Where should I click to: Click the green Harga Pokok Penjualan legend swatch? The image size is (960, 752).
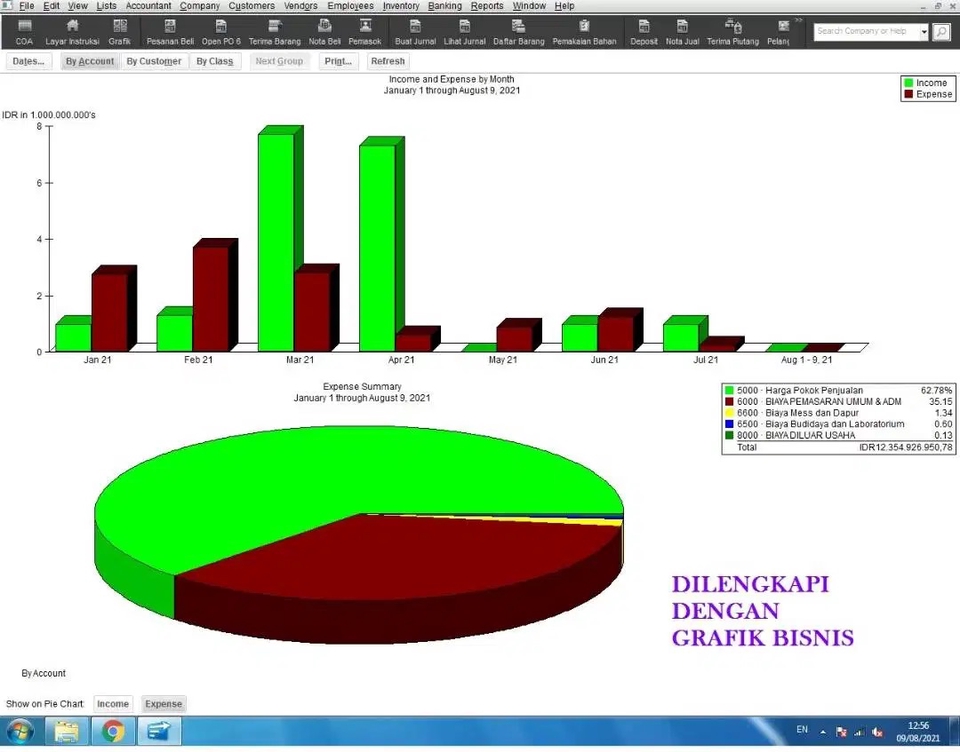click(x=727, y=390)
